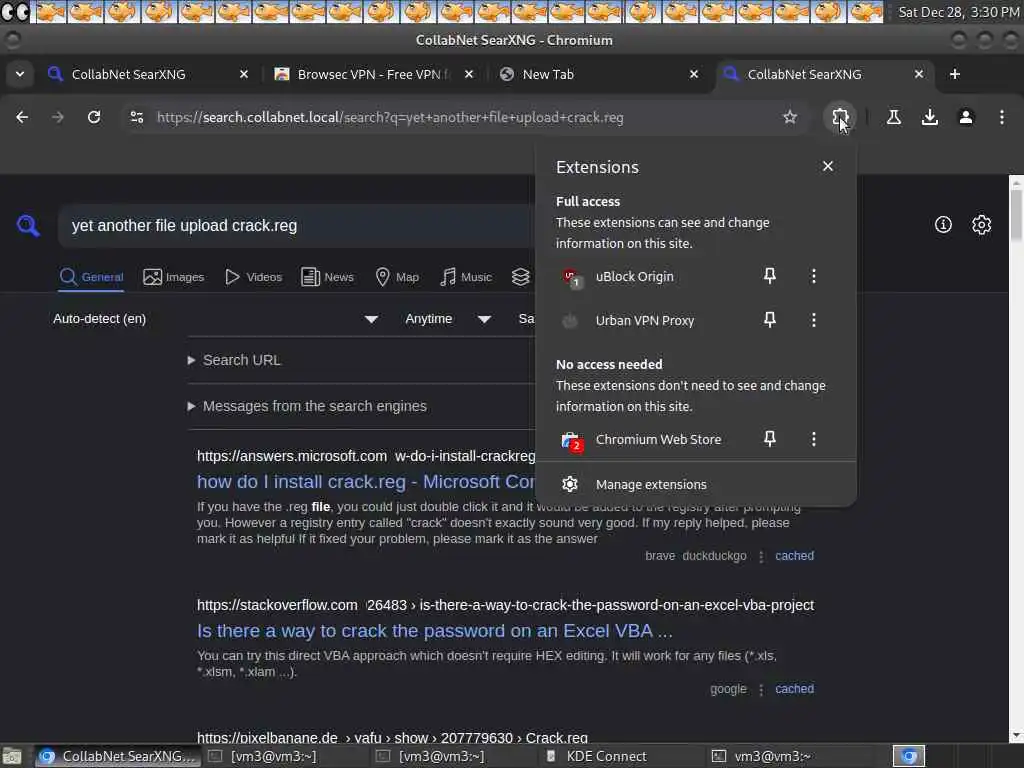The height and width of the screenshot is (768, 1024).
Task: Reload the current page
Action: 94,117
